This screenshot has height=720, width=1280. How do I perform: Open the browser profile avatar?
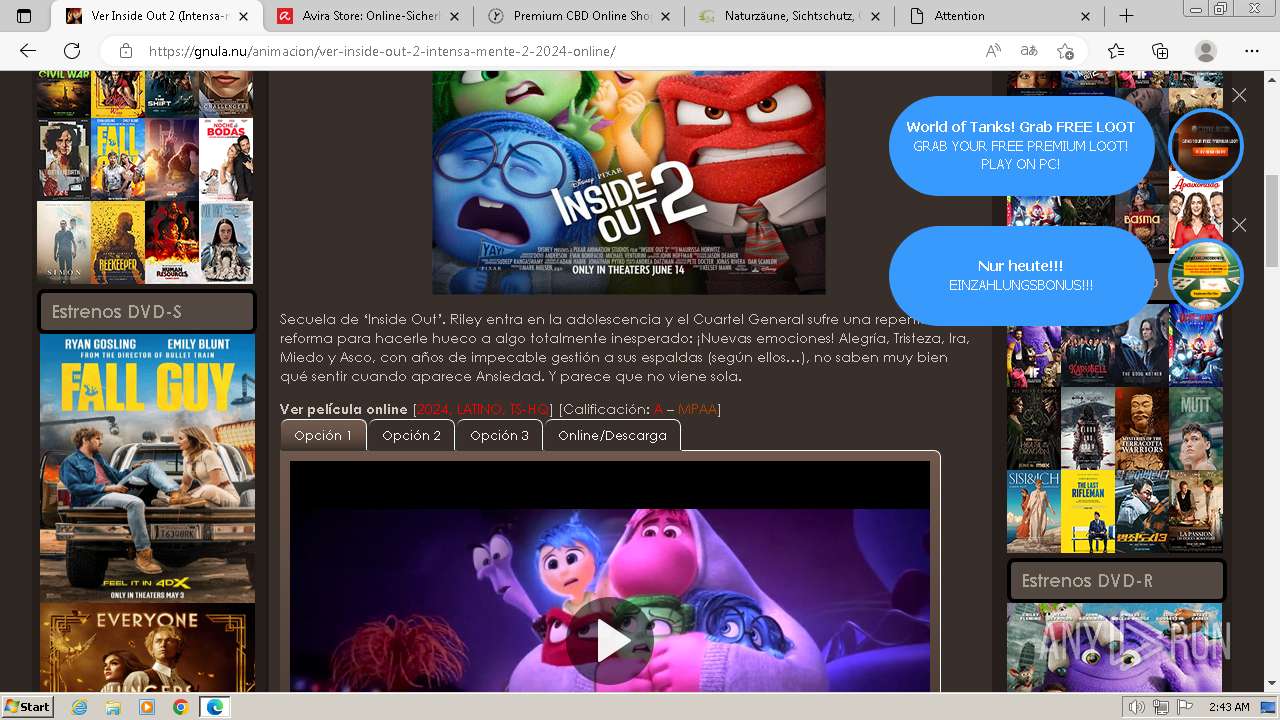(x=1206, y=51)
